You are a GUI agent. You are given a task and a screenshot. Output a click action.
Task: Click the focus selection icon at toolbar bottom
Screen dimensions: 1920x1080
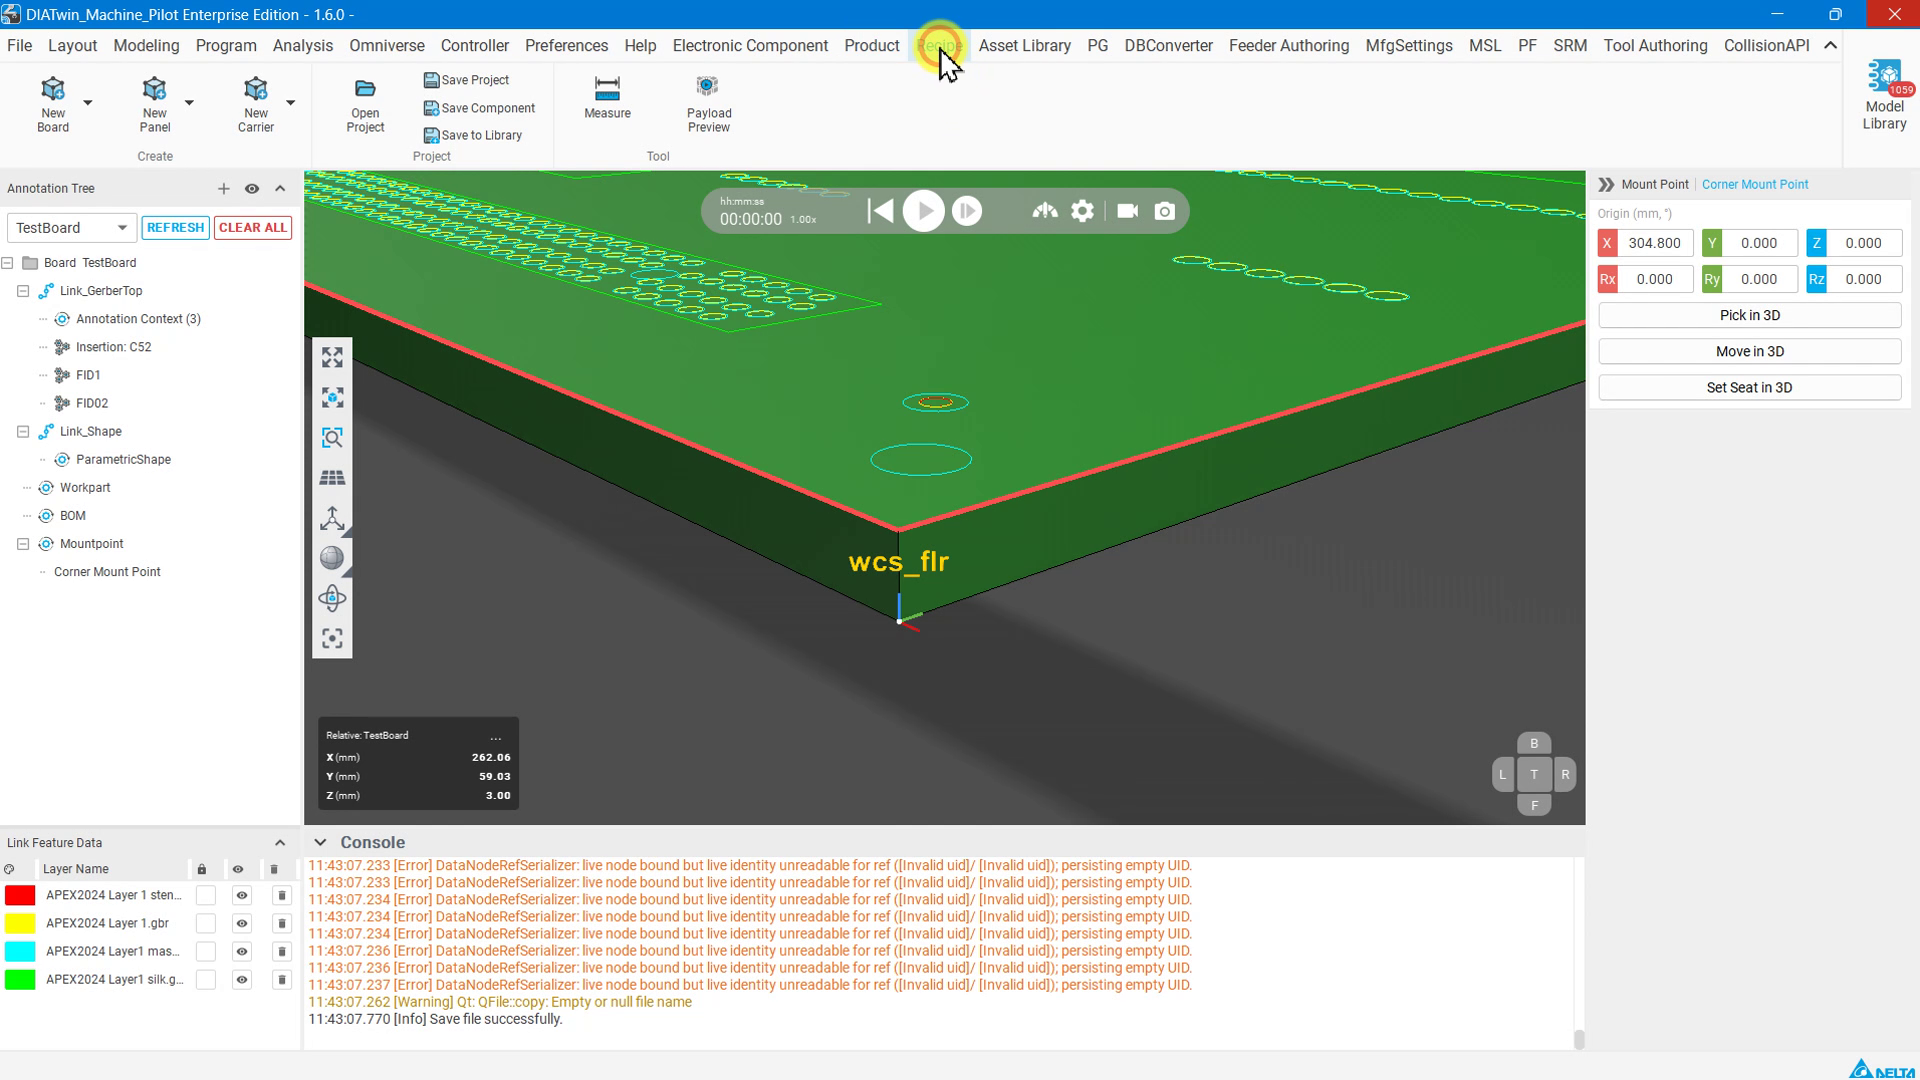[x=332, y=638]
